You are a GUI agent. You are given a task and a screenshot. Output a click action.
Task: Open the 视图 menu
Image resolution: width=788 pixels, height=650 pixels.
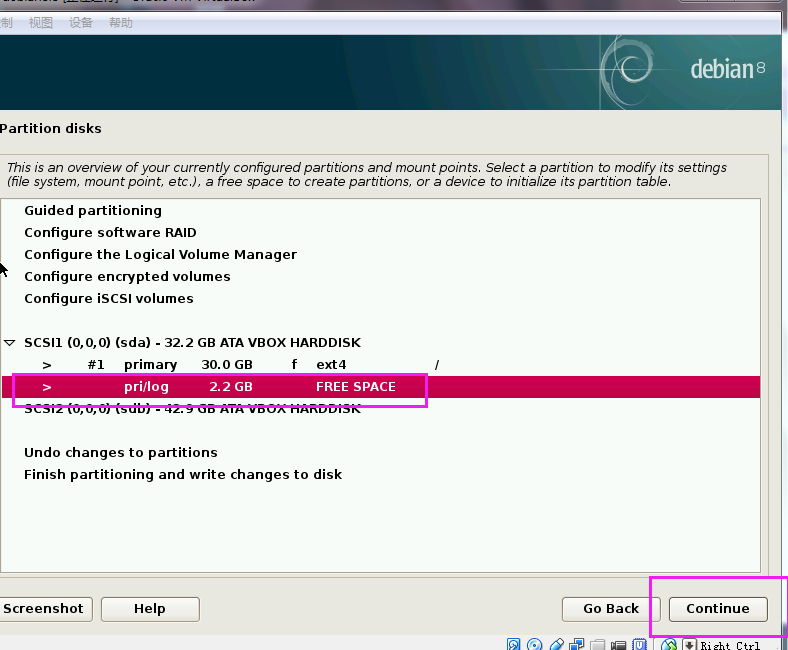tap(41, 23)
